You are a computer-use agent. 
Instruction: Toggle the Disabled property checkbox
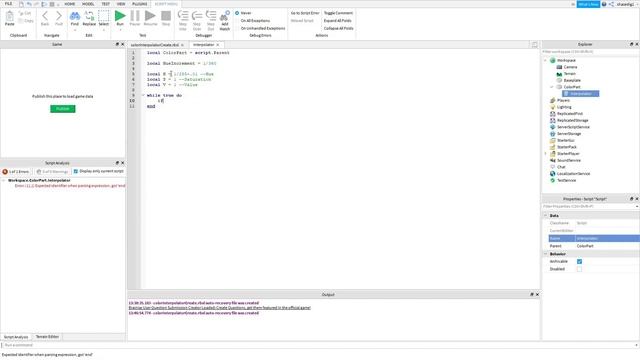click(x=579, y=269)
